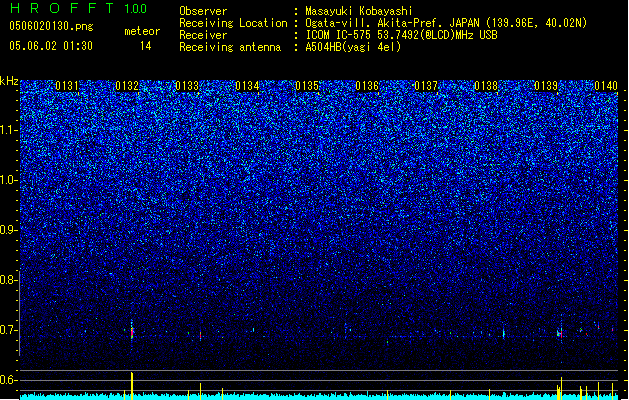The height and width of the screenshot is (400, 629).
Task: Click the kHz axis unit label
Action: 9,81
